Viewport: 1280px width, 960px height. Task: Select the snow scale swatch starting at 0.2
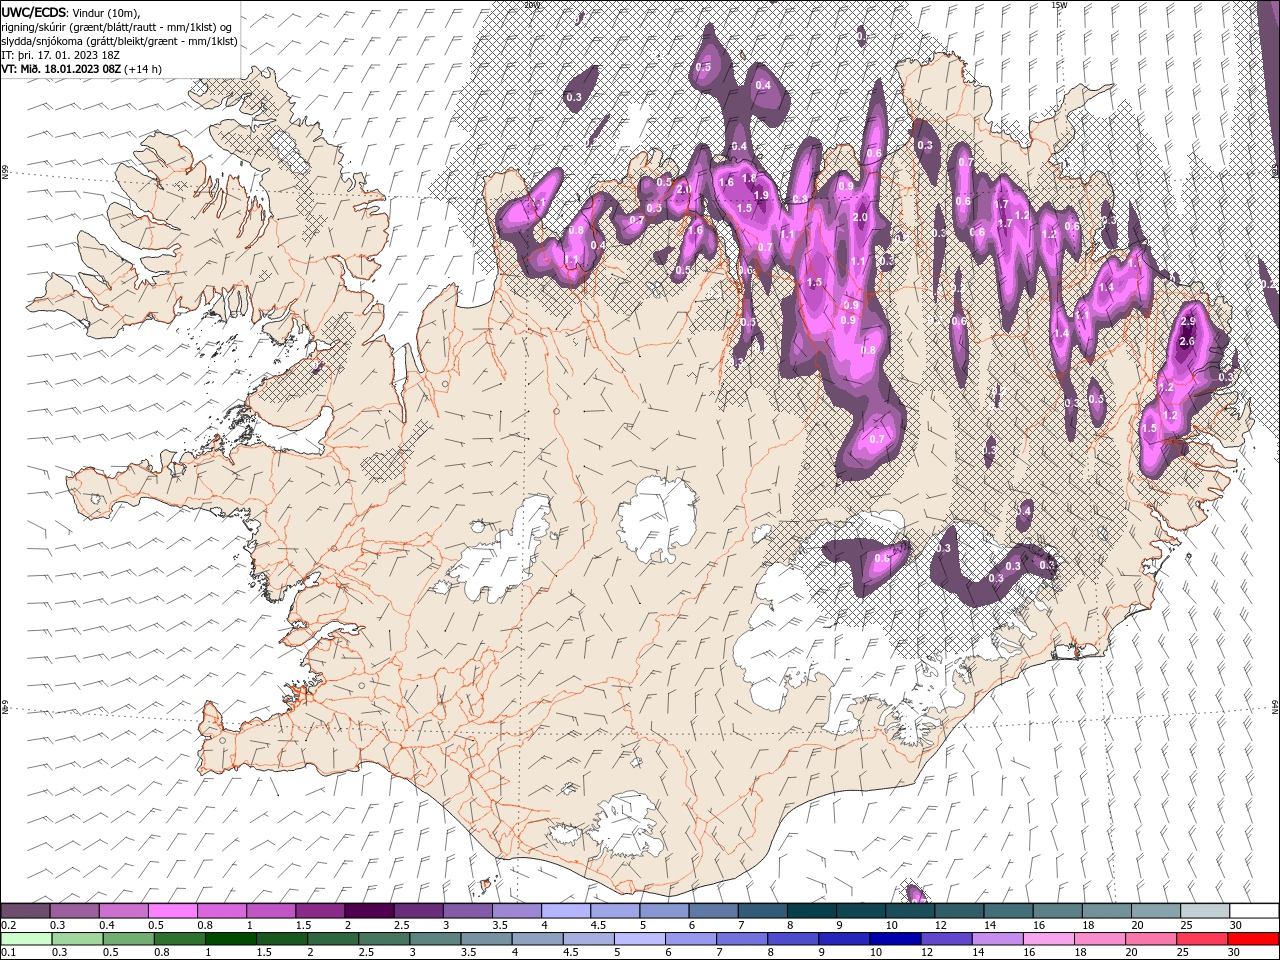coord(25,911)
